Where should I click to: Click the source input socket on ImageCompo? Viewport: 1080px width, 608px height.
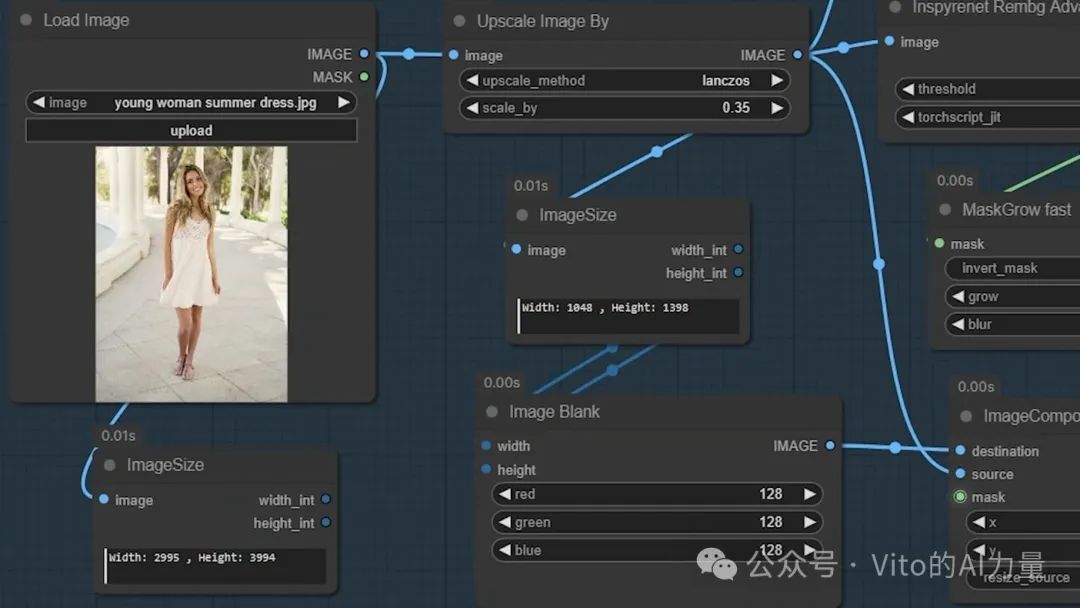pyautogui.click(x=960, y=474)
